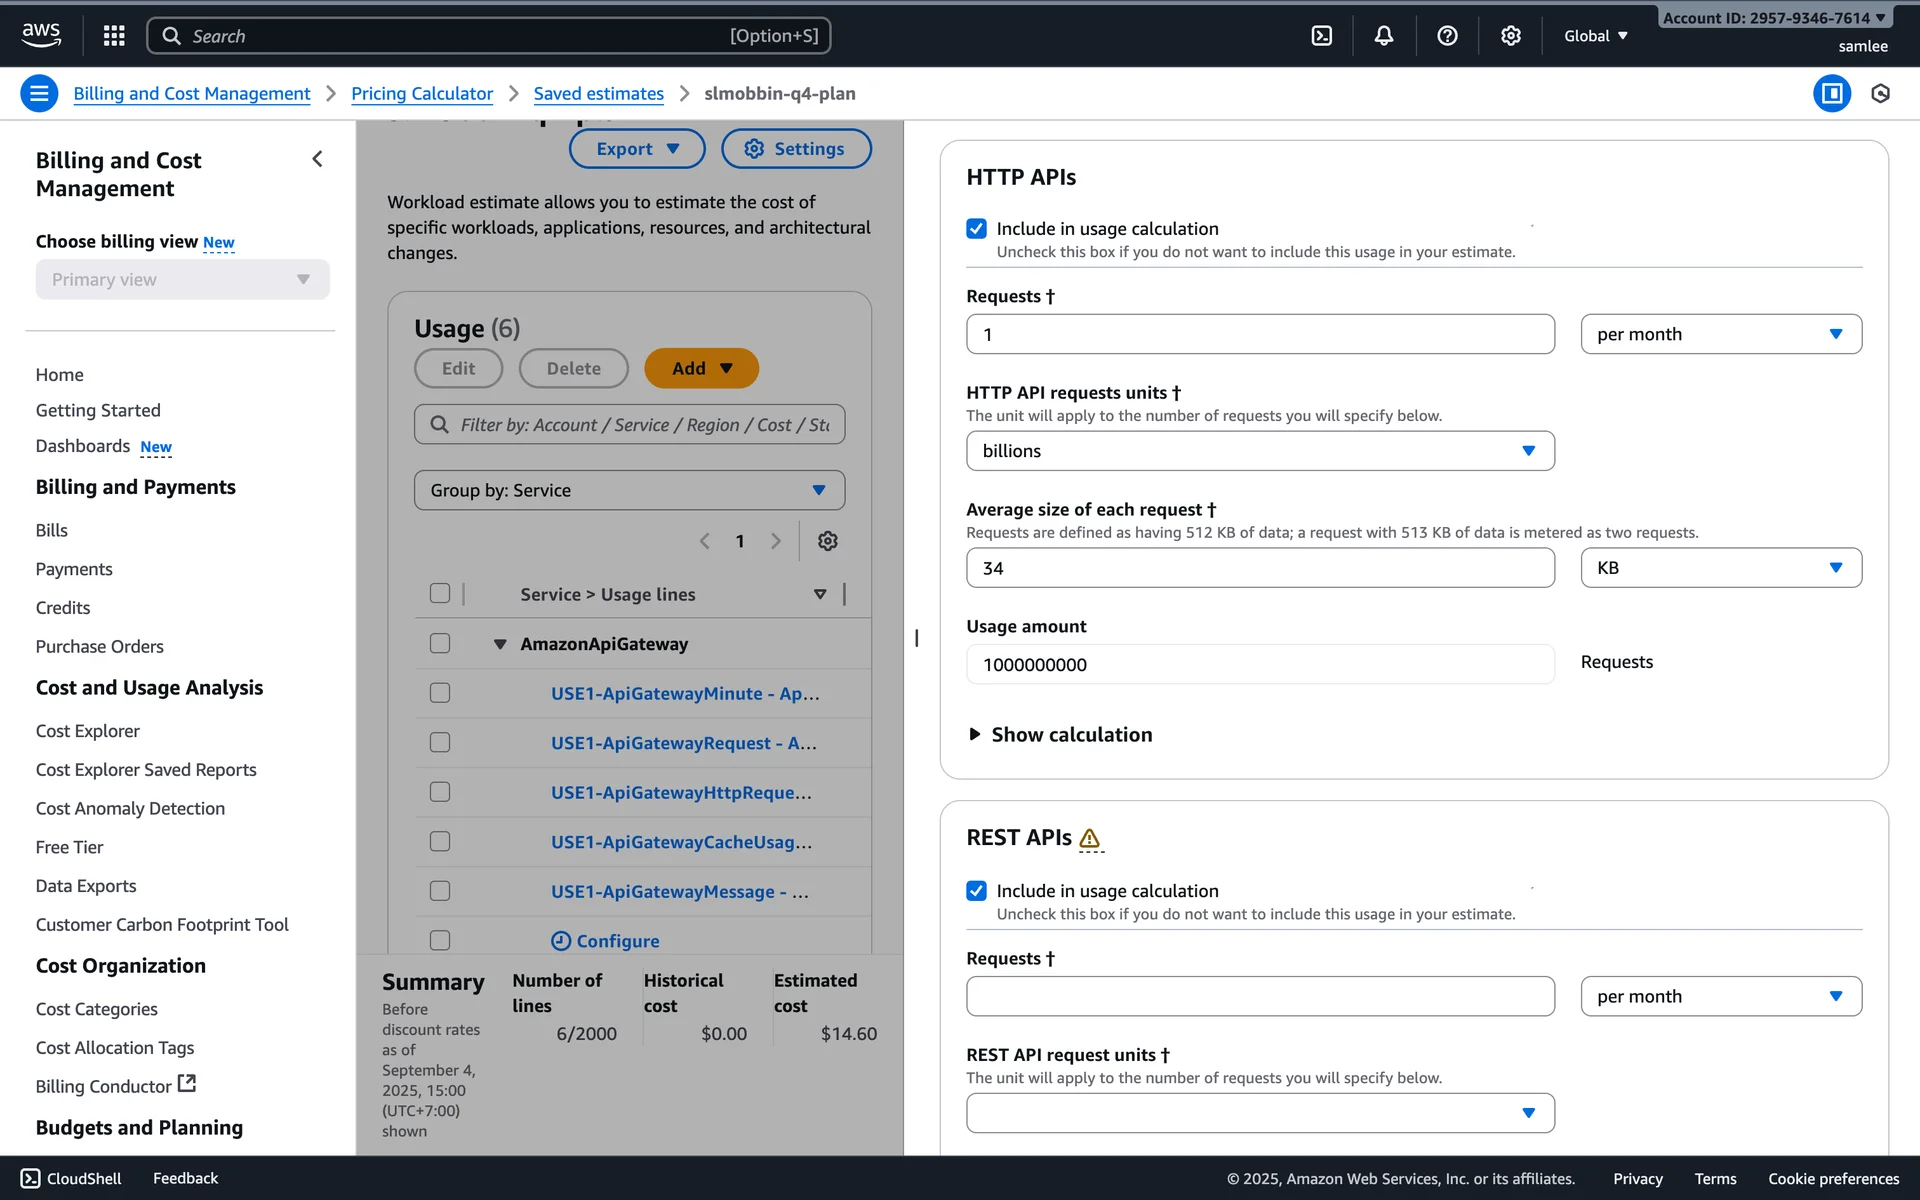
Task: Click the Saved estimates breadcrumb link
Action: 598,94
